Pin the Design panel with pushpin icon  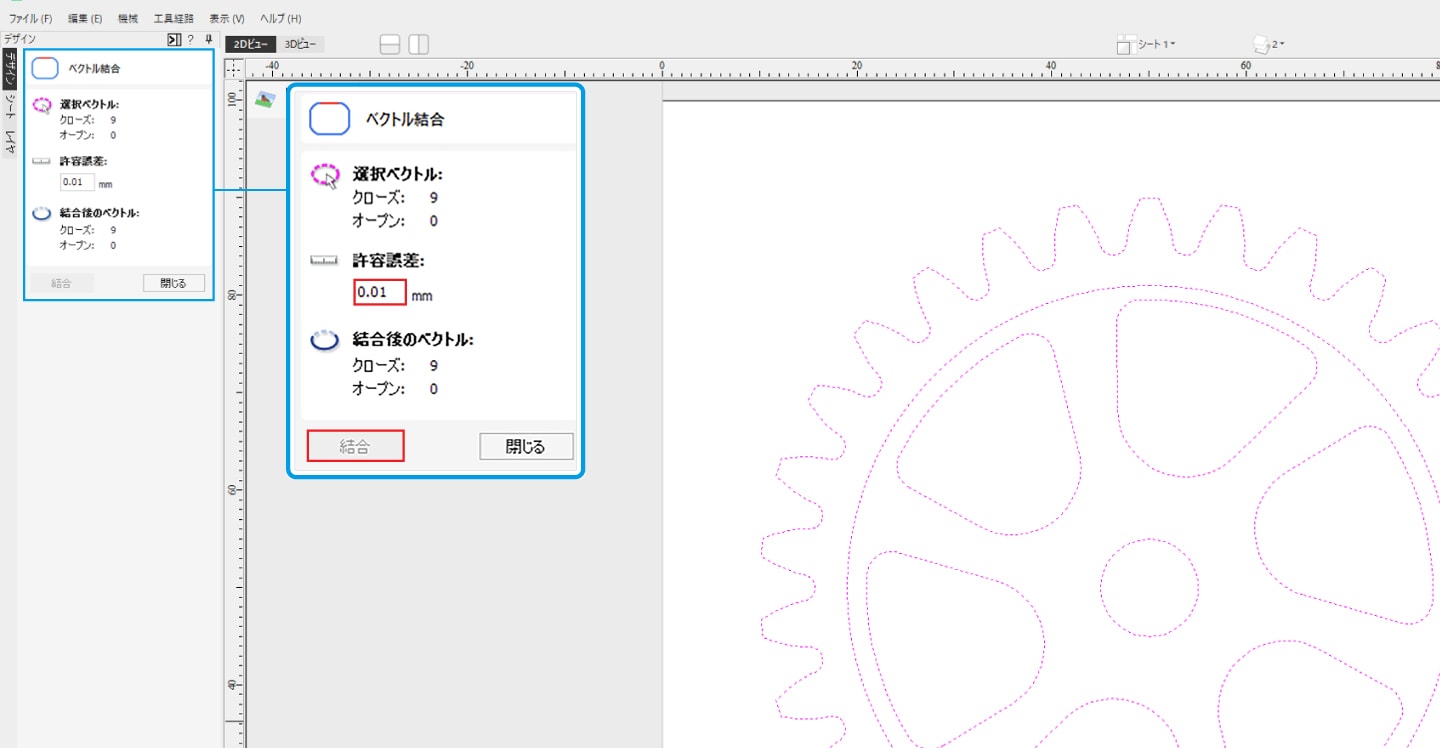[x=208, y=40]
